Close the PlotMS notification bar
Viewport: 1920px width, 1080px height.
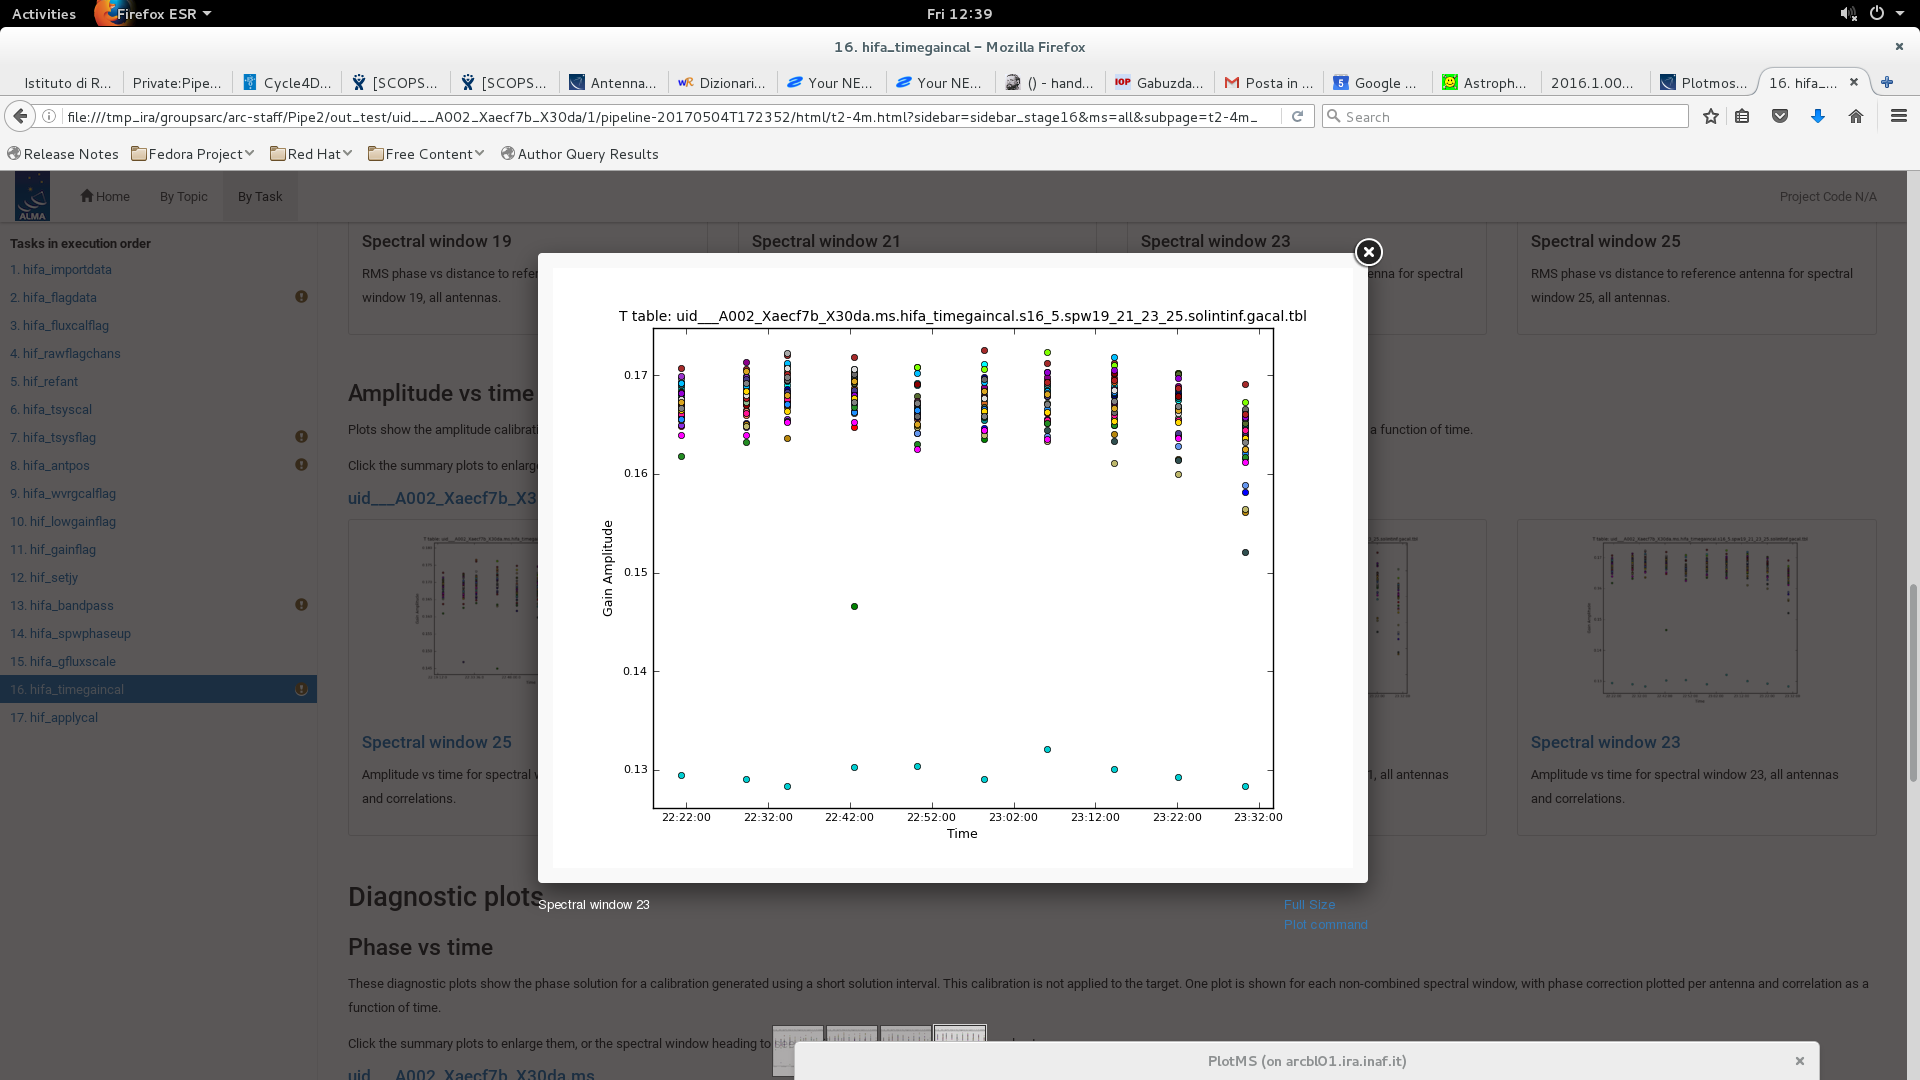click(x=1799, y=1061)
